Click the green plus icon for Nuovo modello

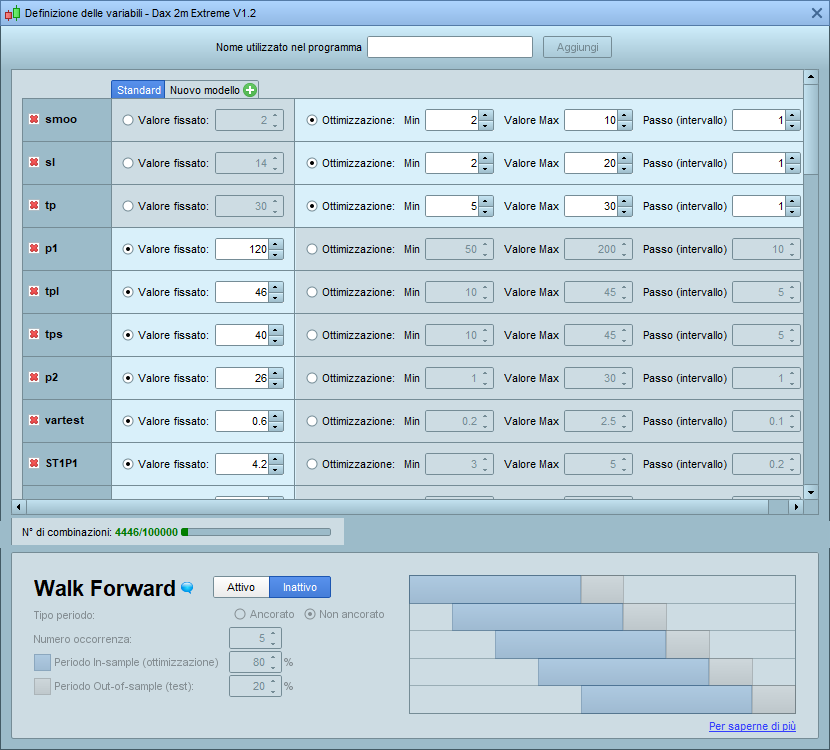point(250,90)
